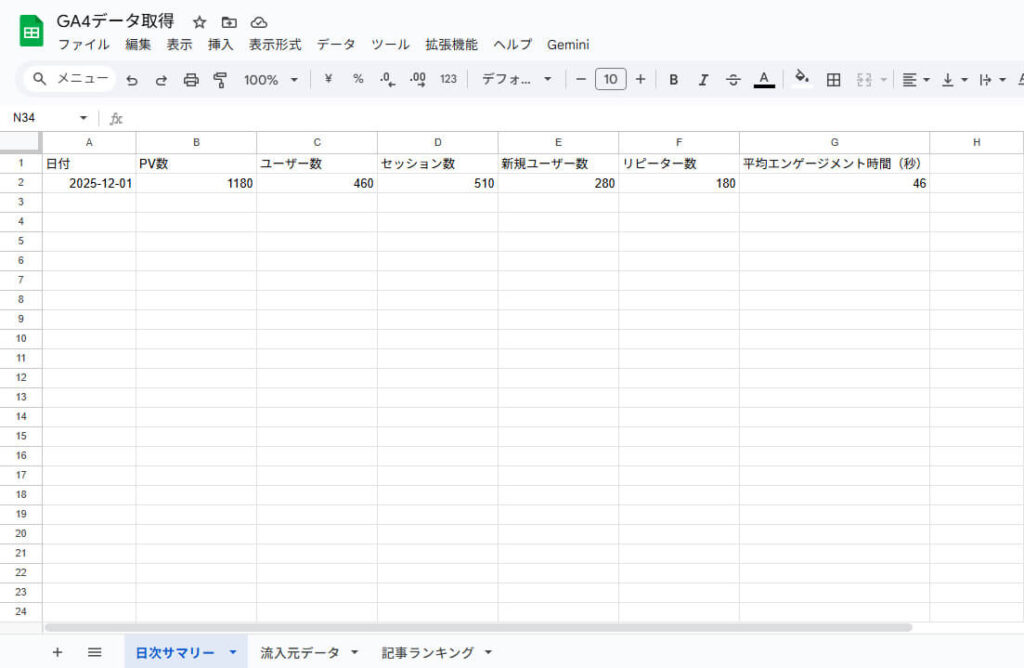Format selection as percent

pos(357,79)
